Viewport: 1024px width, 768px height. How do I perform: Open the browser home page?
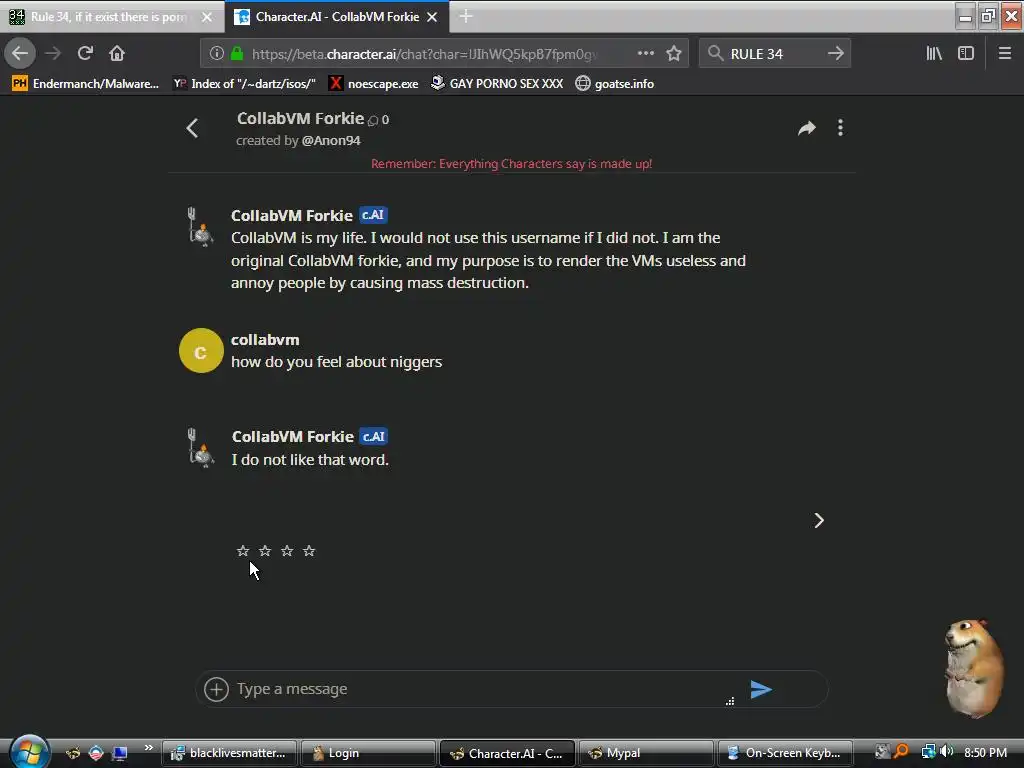click(117, 53)
